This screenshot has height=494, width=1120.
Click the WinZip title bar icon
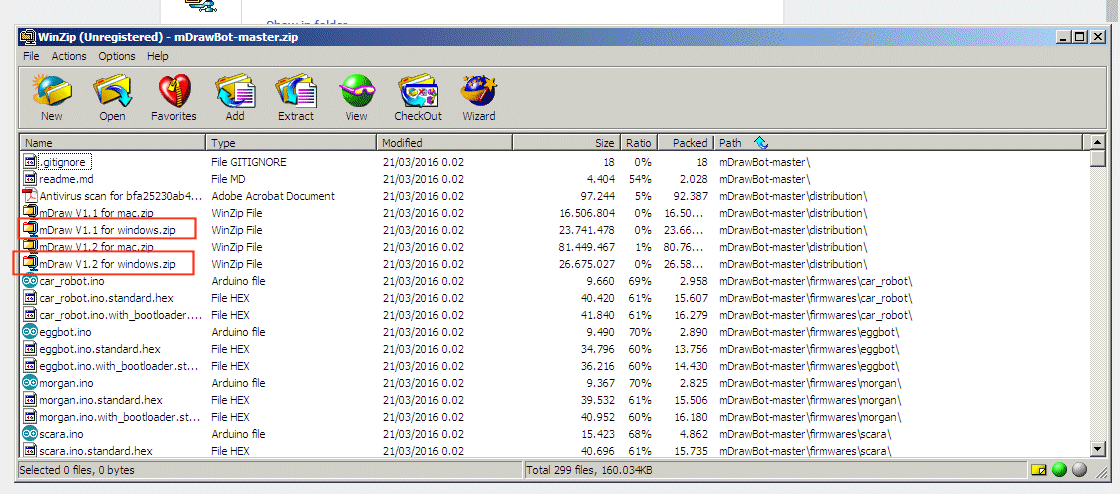click(27, 37)
